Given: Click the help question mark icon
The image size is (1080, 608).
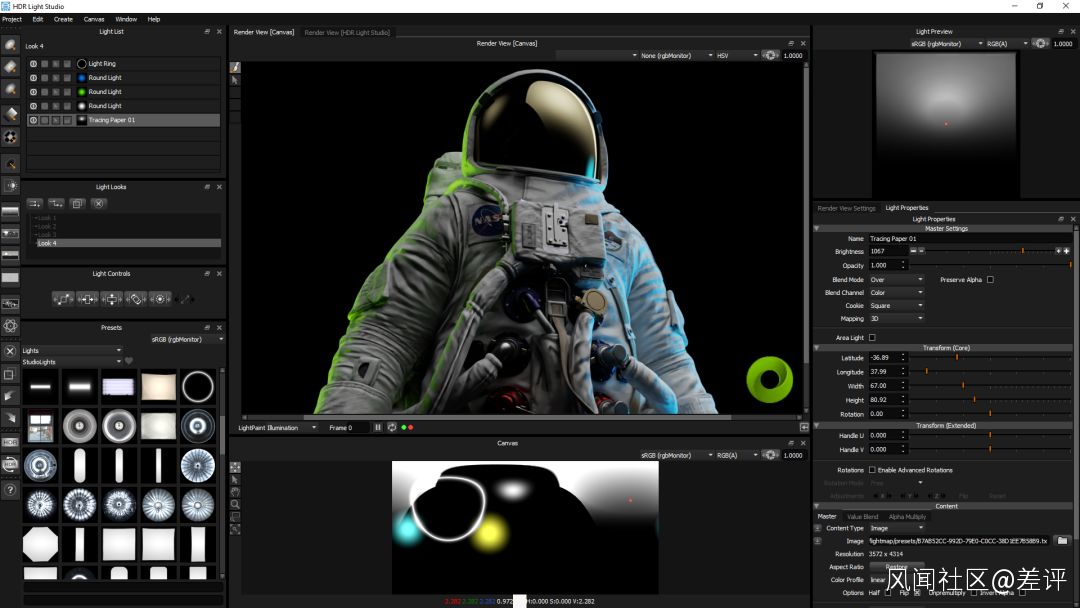Looking at the screenshot, I should point(10,490).
